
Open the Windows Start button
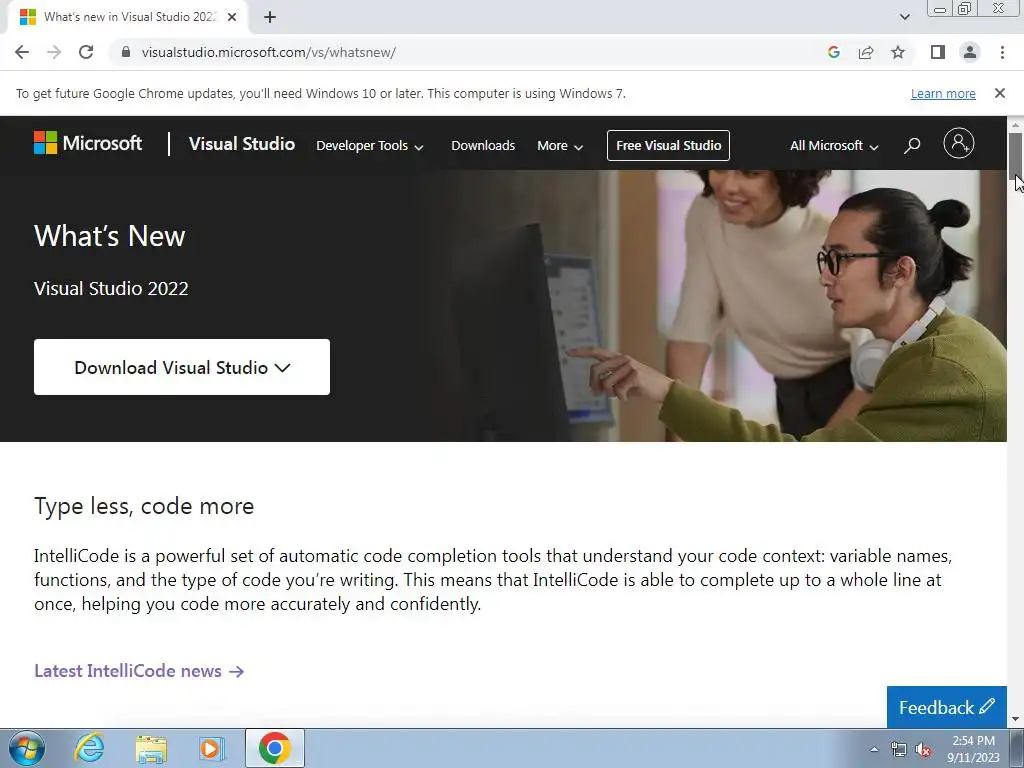[x=27, y=748]
